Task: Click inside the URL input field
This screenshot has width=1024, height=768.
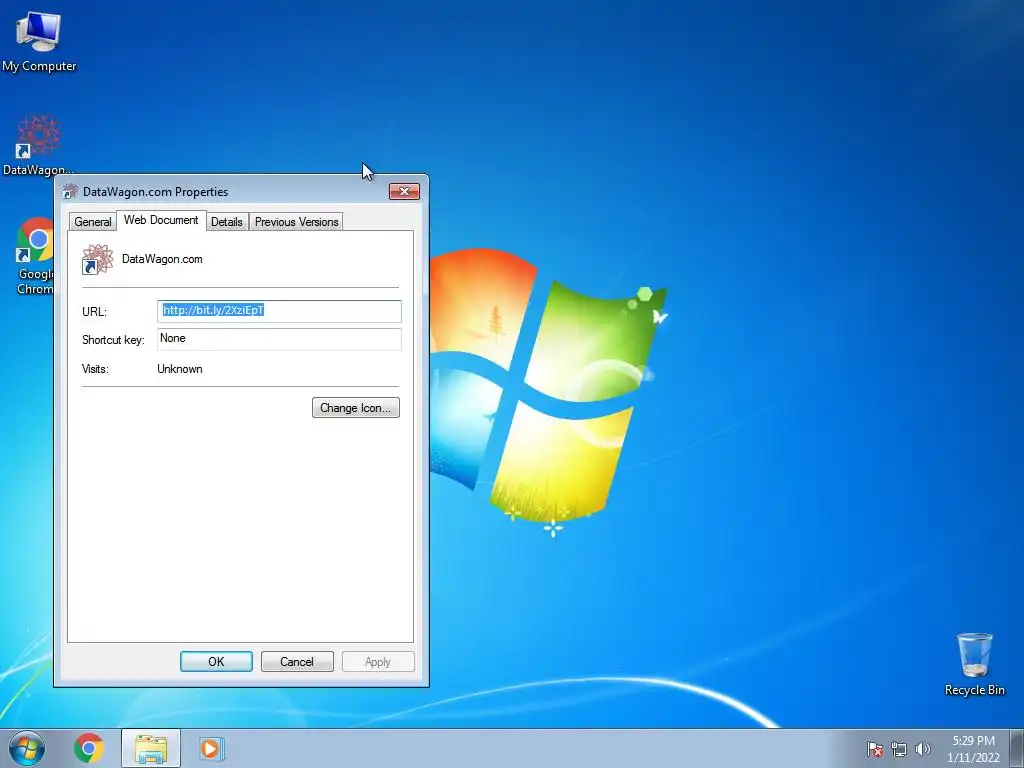Action: 280,311
